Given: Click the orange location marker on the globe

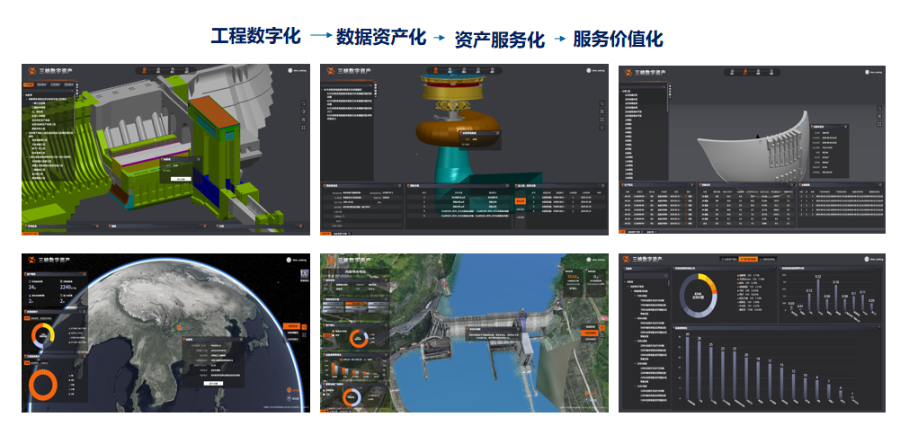Looking at the screenshot, I should point(177,326).
